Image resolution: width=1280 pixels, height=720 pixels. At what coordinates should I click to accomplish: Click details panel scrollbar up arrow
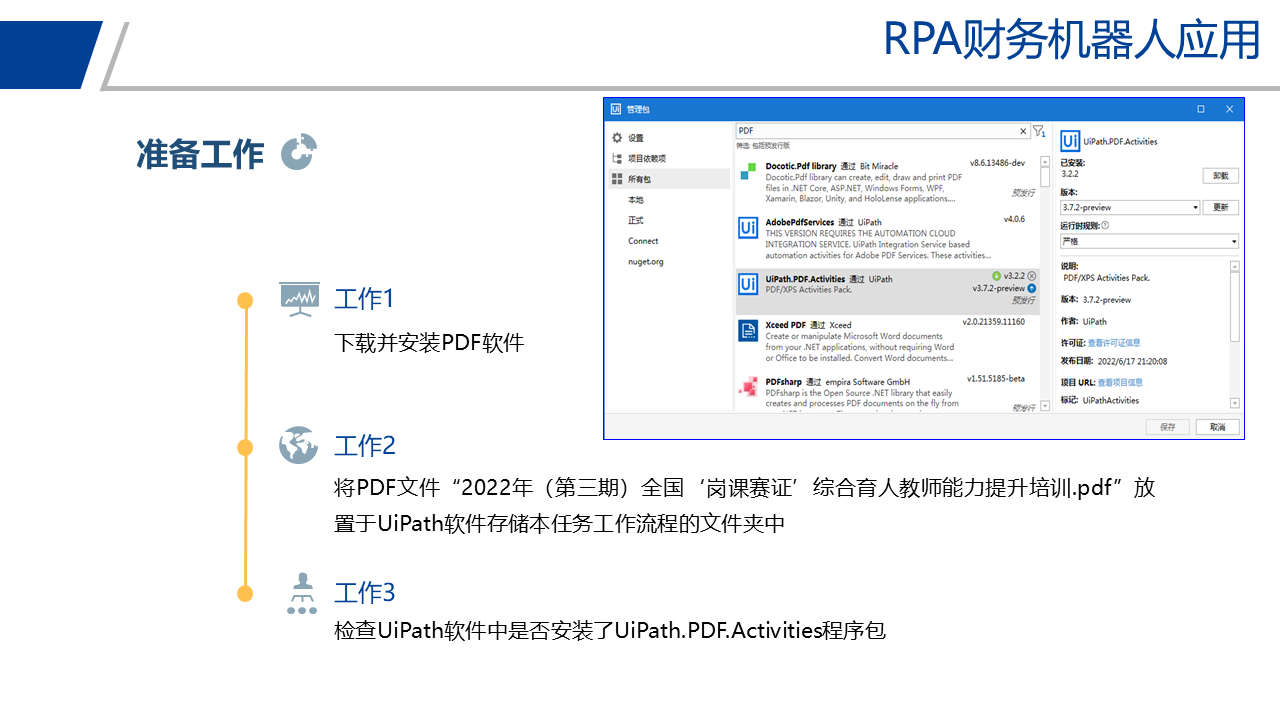click(x=1234, y=266)
